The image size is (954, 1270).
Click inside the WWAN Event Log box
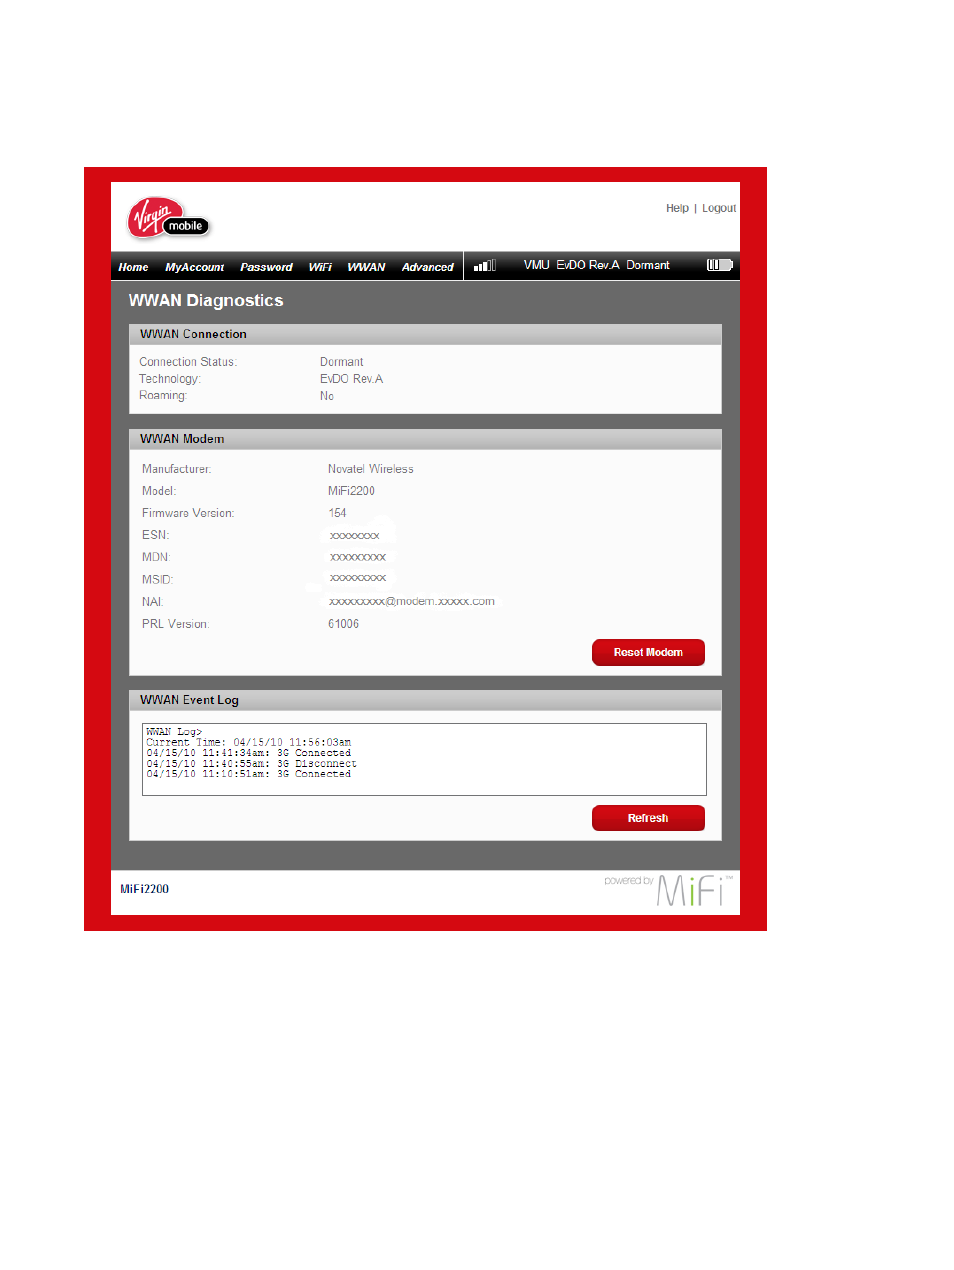424,759
